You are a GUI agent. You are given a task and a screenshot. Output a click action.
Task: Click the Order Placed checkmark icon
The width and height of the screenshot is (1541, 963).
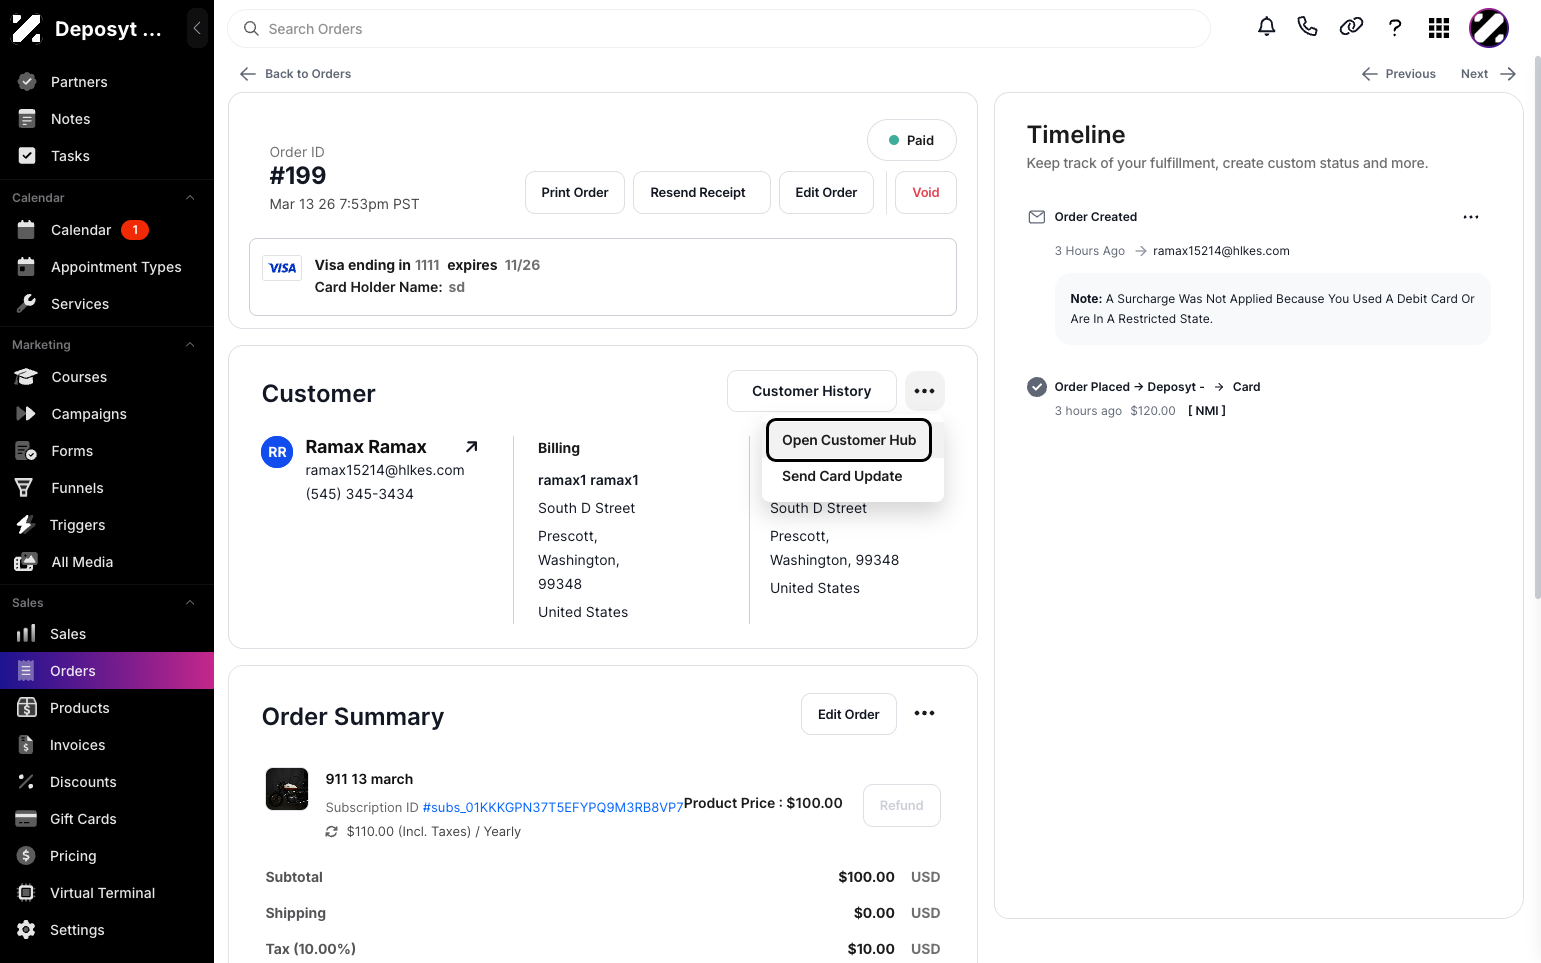[x=1037, y=387]
